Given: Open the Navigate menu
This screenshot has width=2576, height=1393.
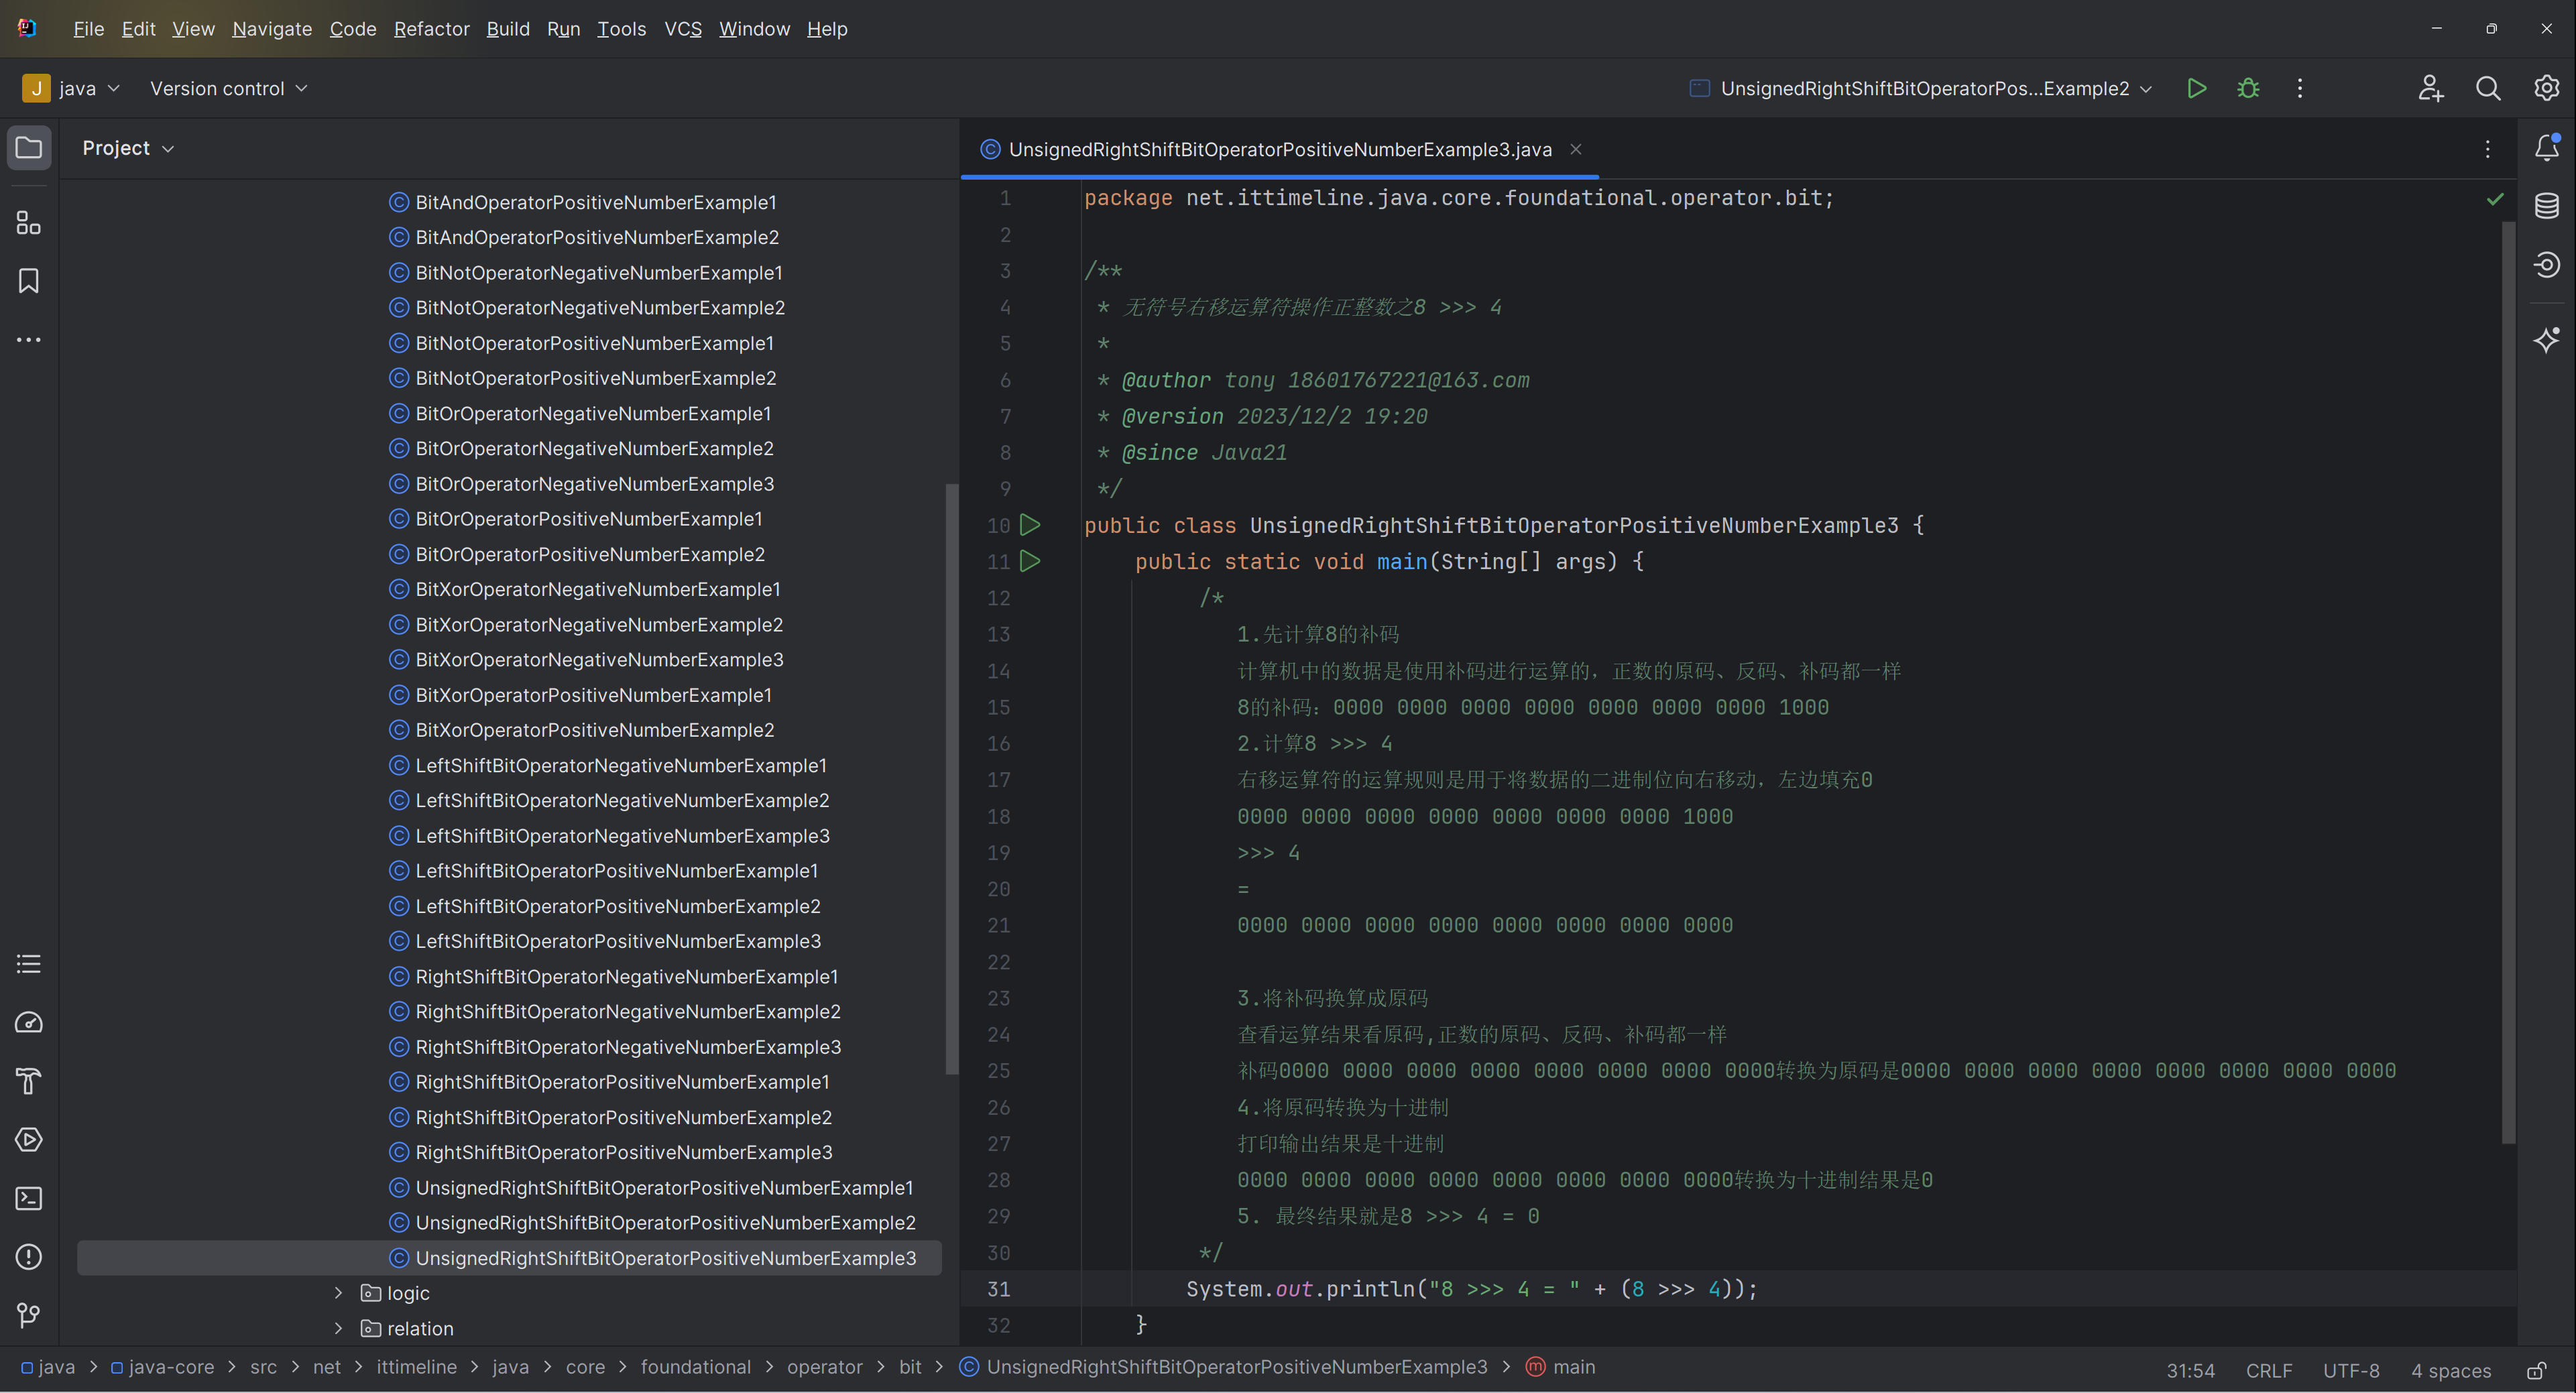Looking at the screenshot, I should (272, 29).
